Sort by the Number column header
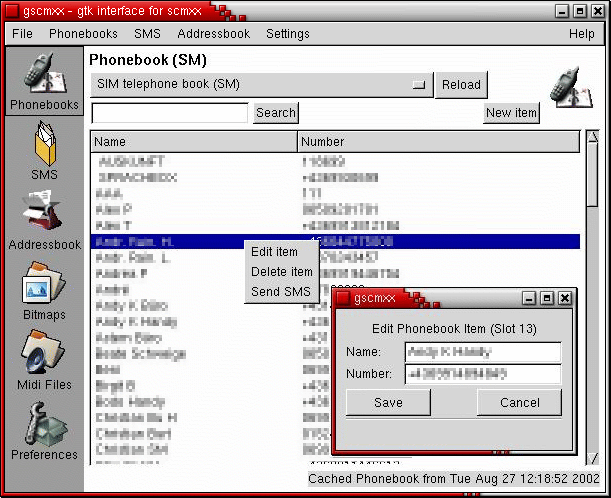 (439, 141)
